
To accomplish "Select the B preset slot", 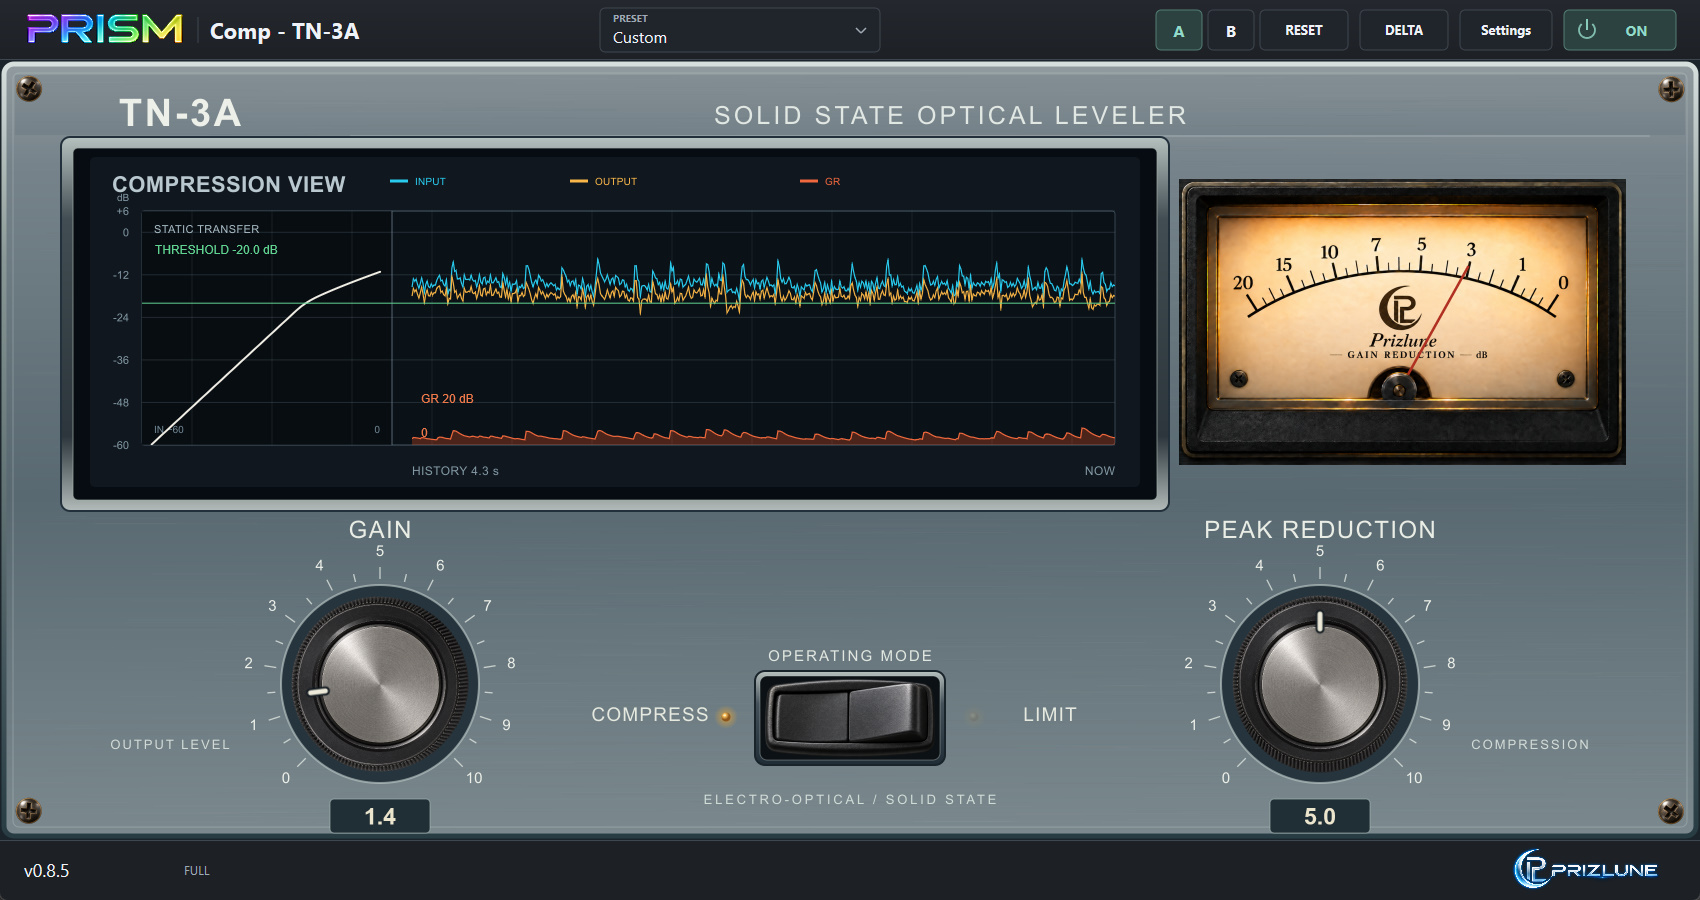I will point(1231,30).
